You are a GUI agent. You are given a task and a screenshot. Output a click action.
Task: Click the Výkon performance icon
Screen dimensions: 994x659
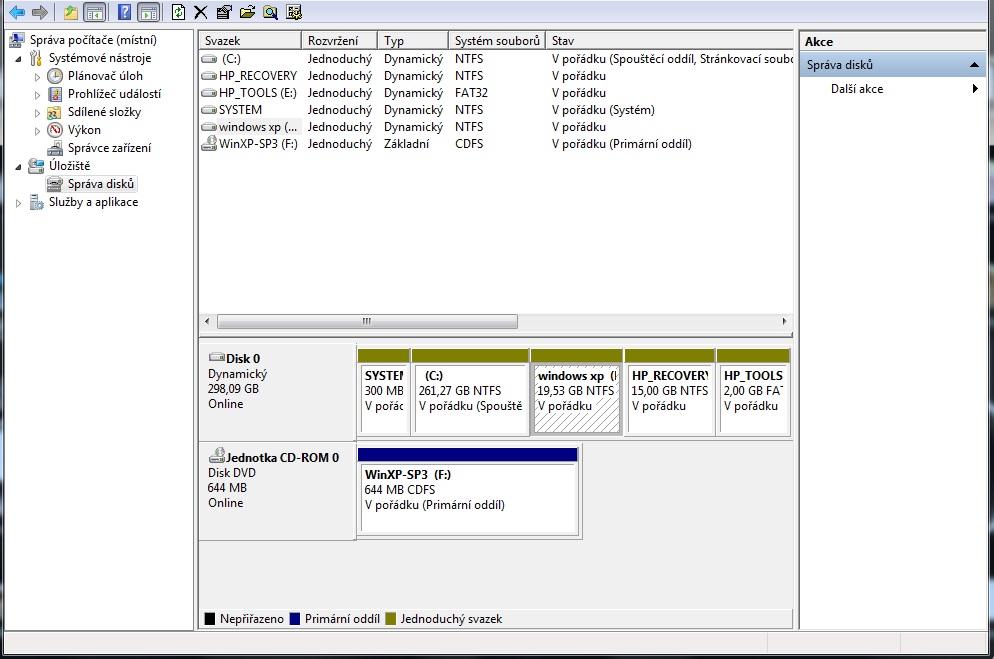click(x=55, y=130)
